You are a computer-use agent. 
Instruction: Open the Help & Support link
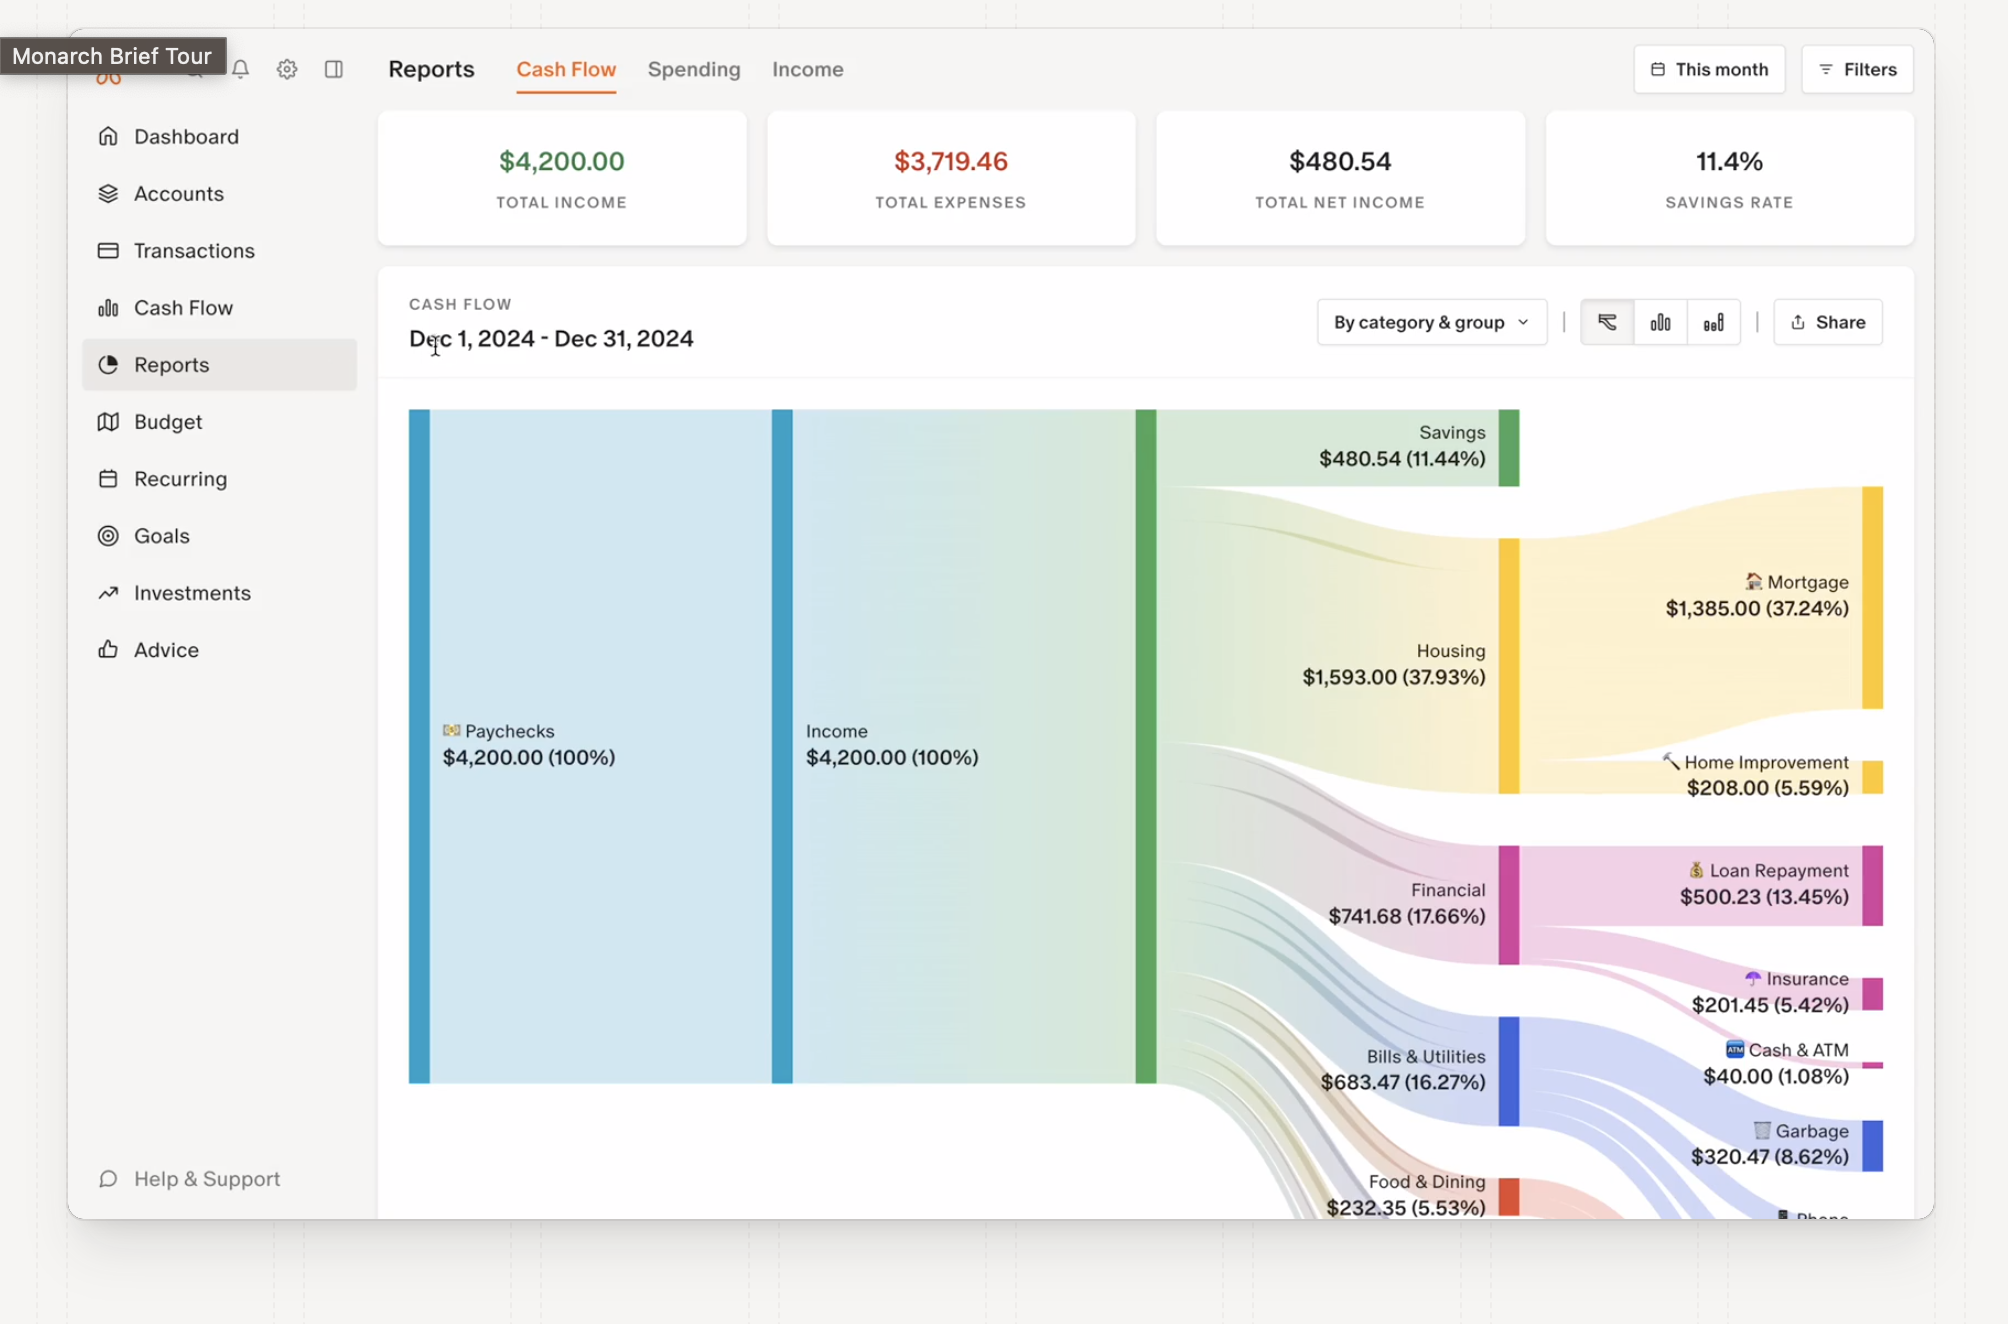click(x=206, y=1178)
